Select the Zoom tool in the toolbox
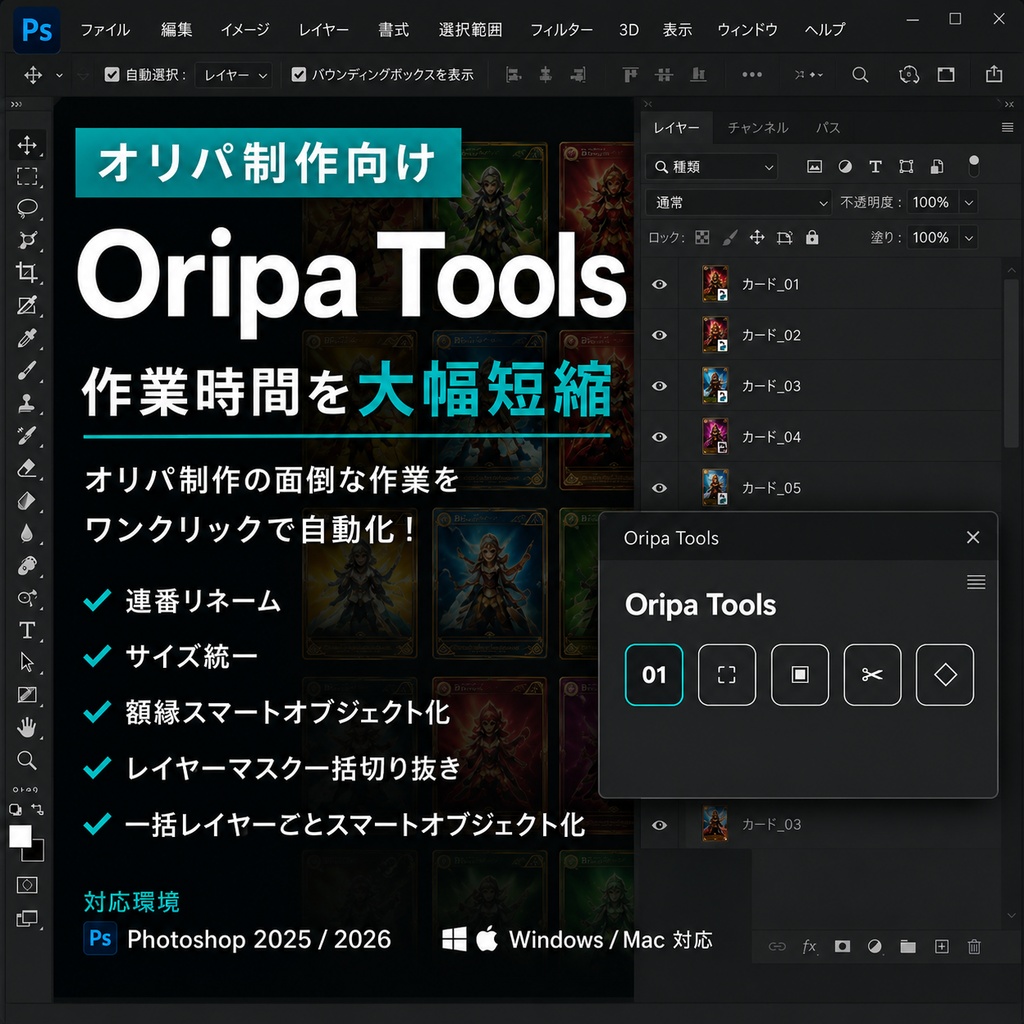Screen dimensions: 1024x1024 pyautogui.click(x=27, y=760)
